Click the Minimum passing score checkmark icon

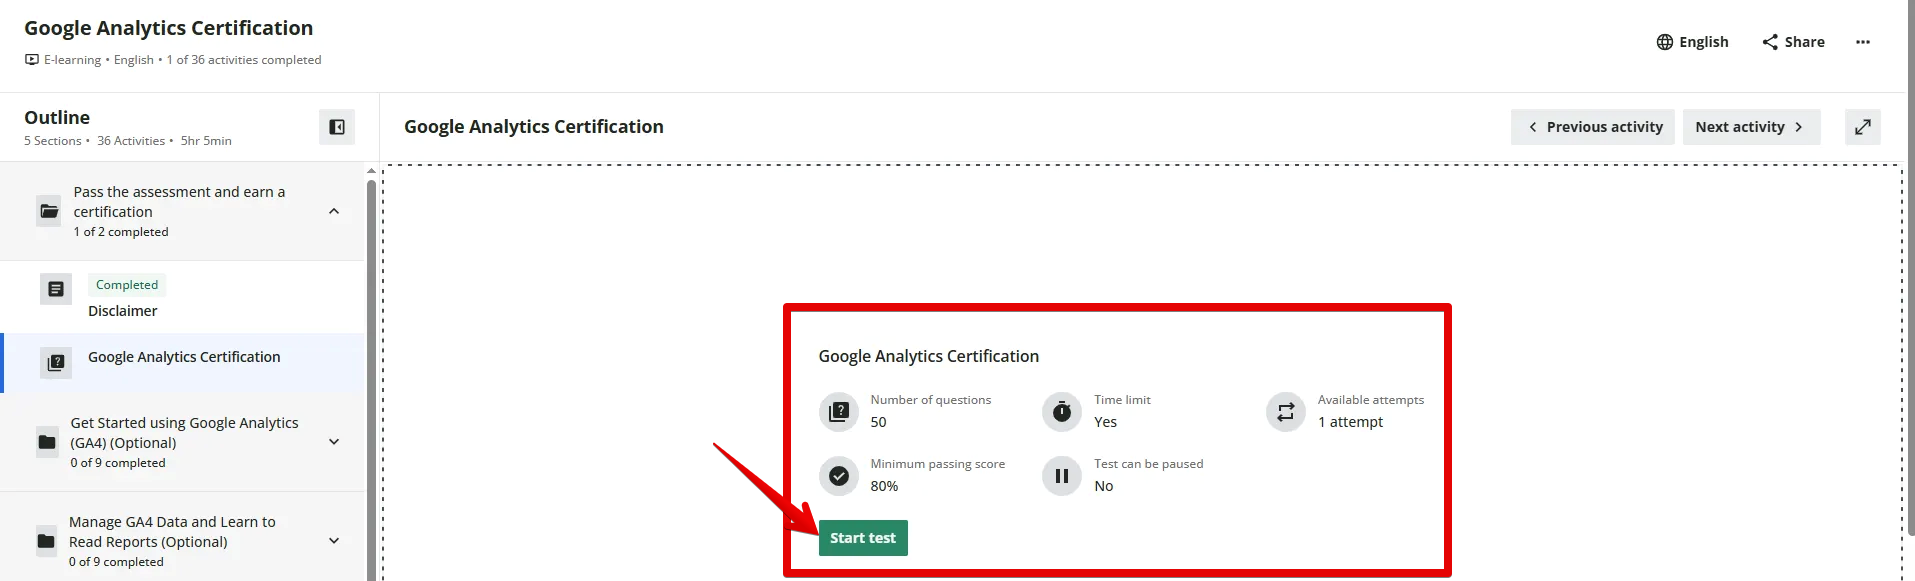point(839,476)
